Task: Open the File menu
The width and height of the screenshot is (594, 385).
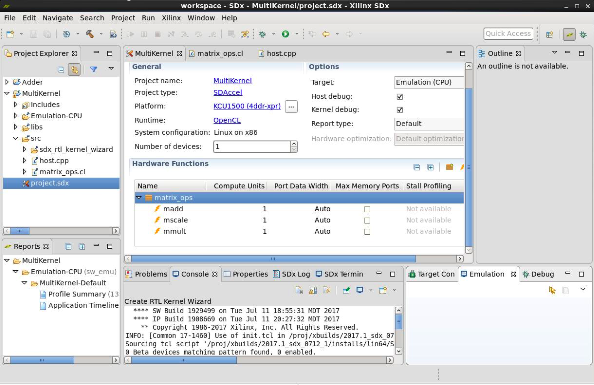Action: (10, 18)
